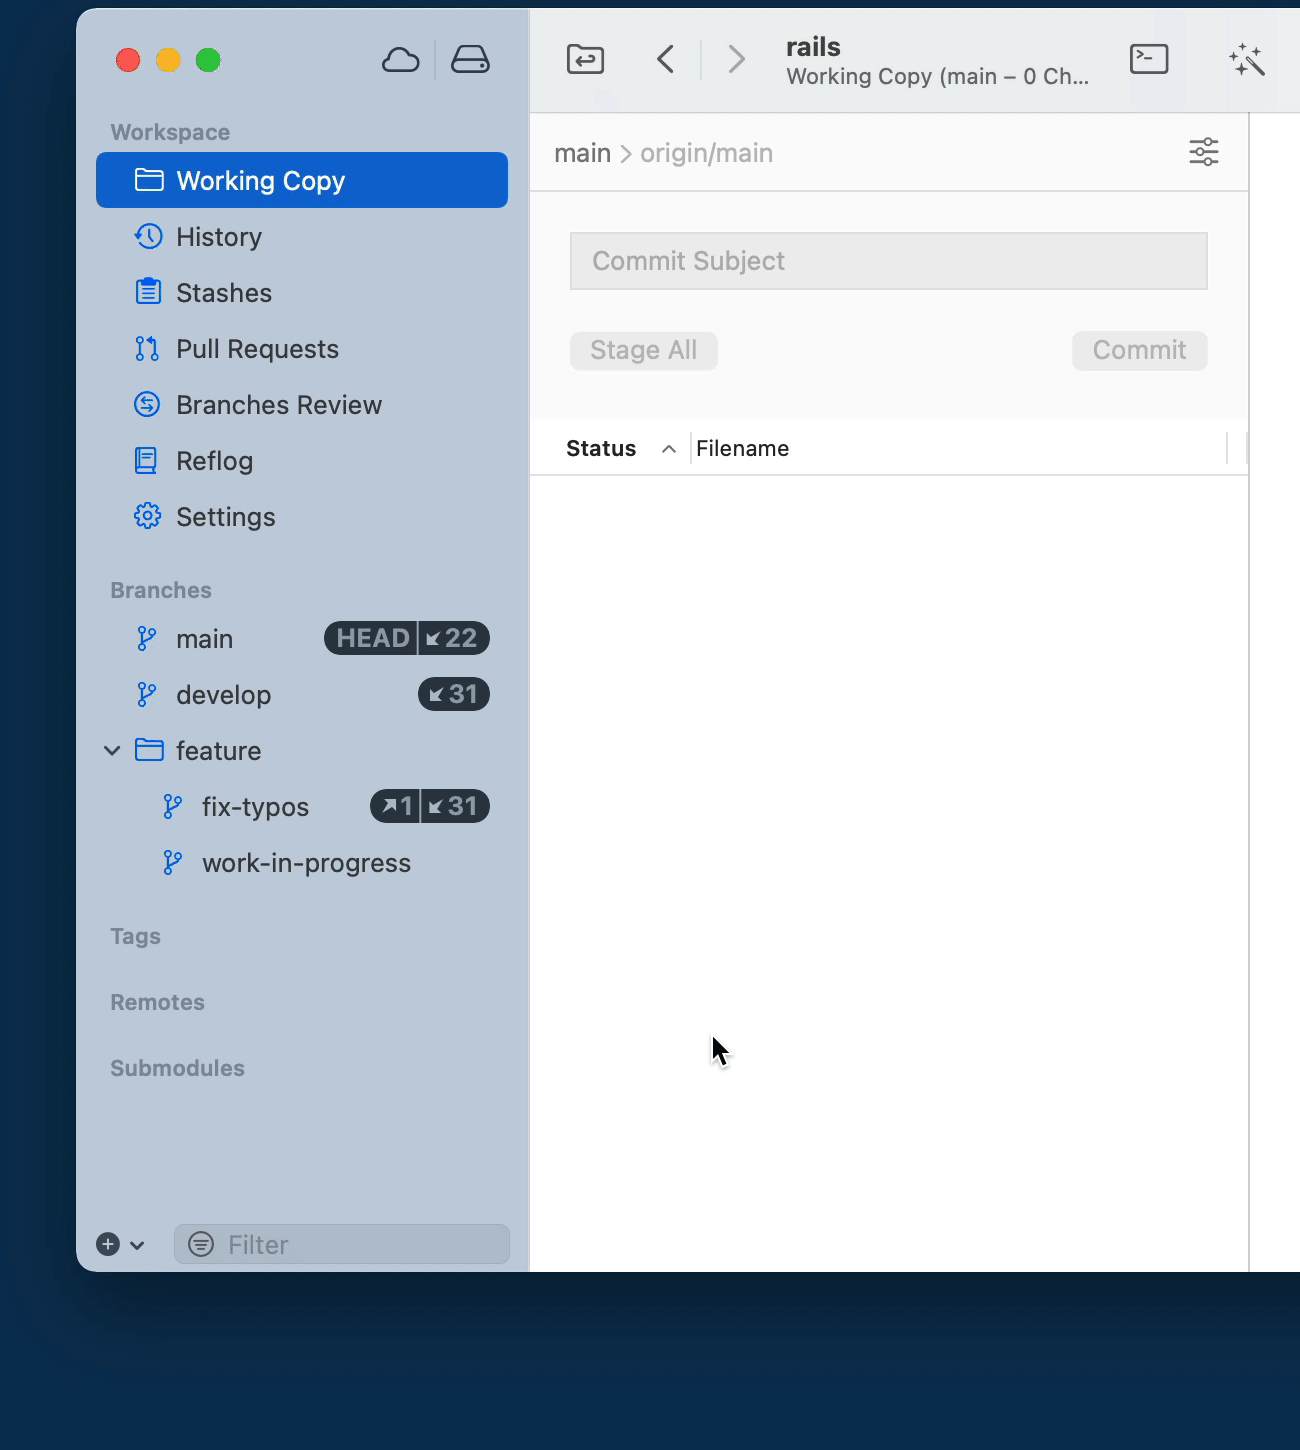Click the sidebar Filter field
This screenshot has width=1300, height=1450.
tap(355, 1244)
